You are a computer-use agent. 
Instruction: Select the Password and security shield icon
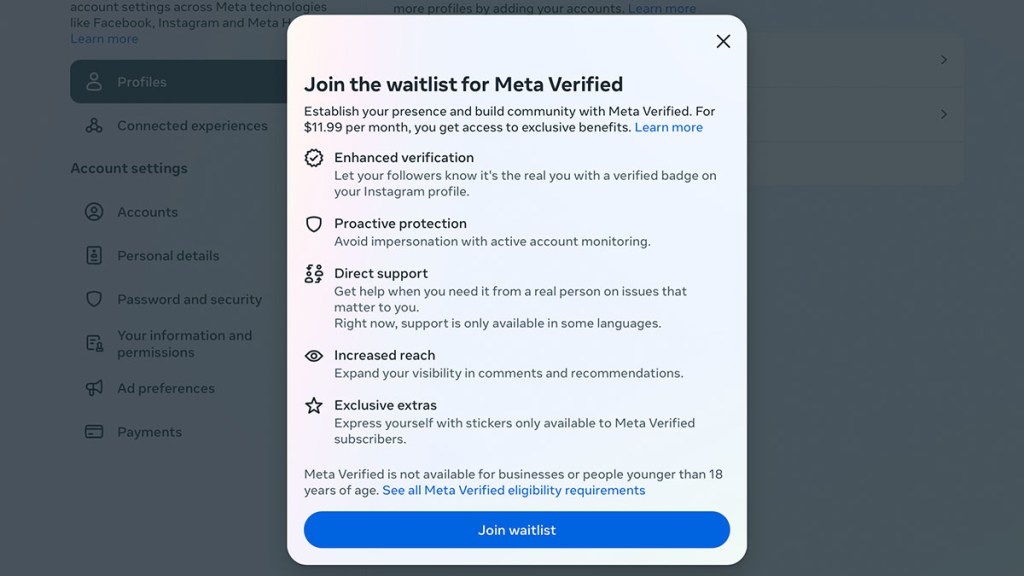[94, 299]
